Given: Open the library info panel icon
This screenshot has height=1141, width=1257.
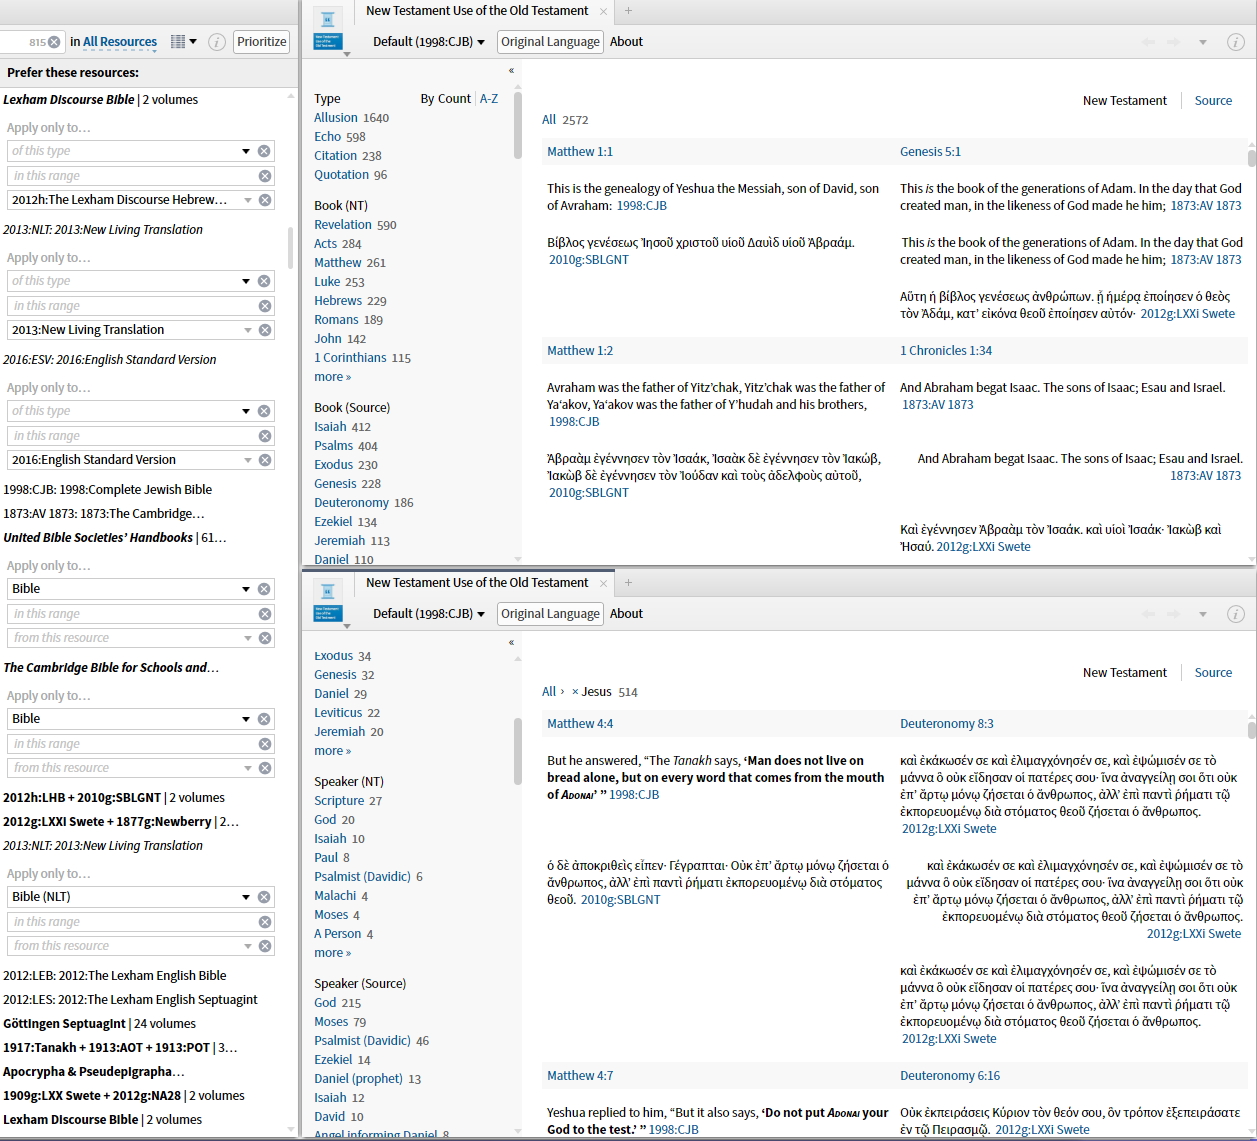Looking at the screenshot, I should pyautogui.click(x=216, y=42).
